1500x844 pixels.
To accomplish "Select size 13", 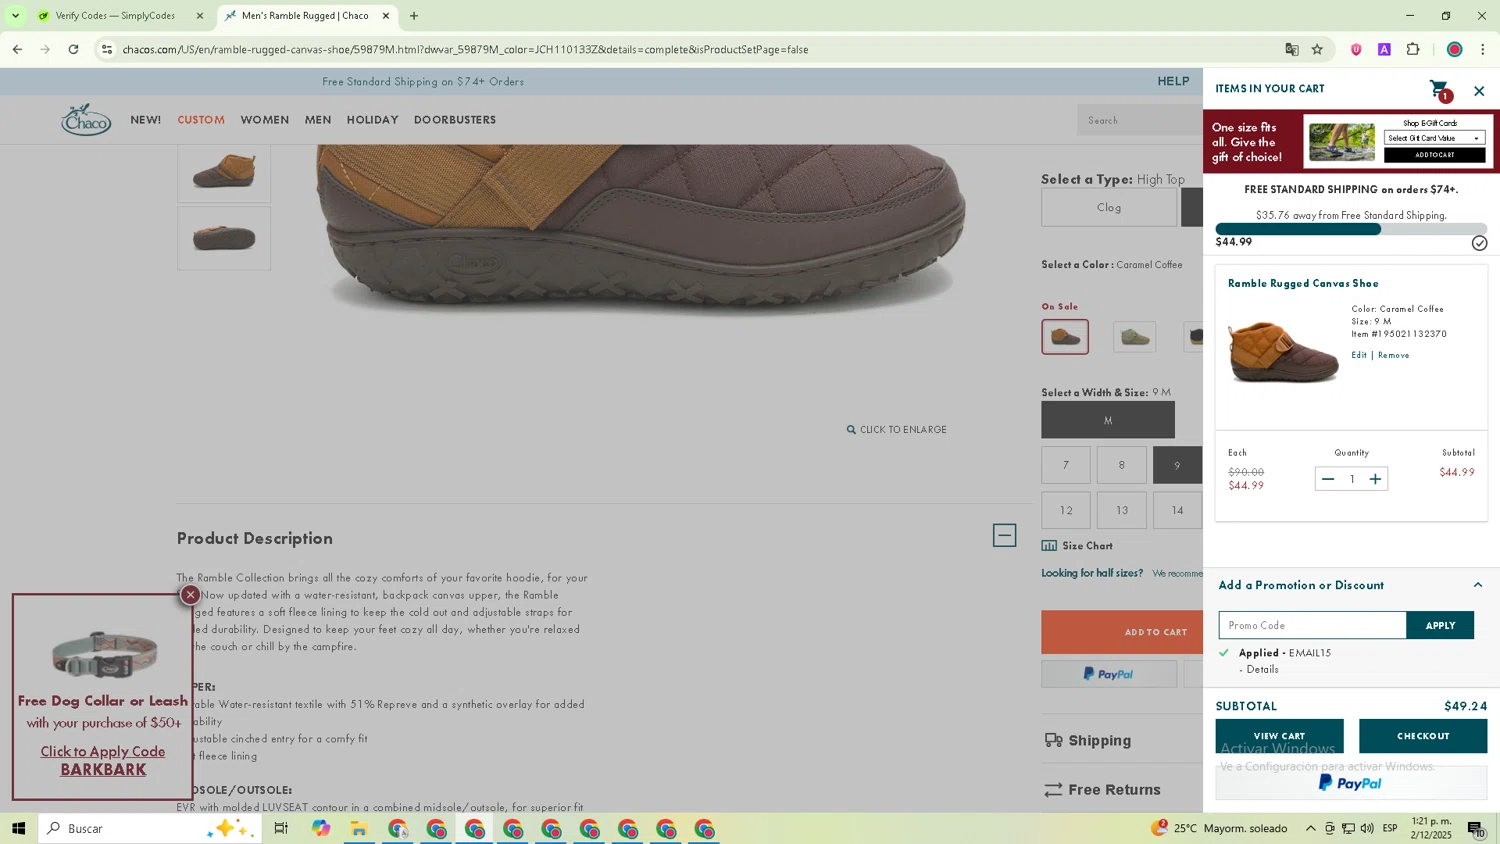I will pos(1122,510).
